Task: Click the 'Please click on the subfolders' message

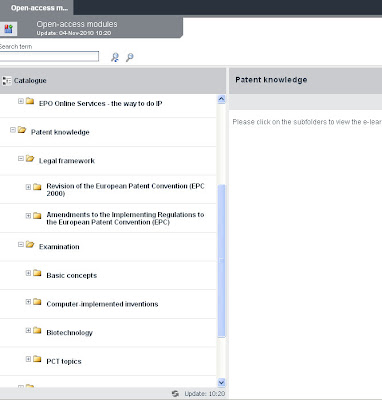Action: tap(307, 122)
